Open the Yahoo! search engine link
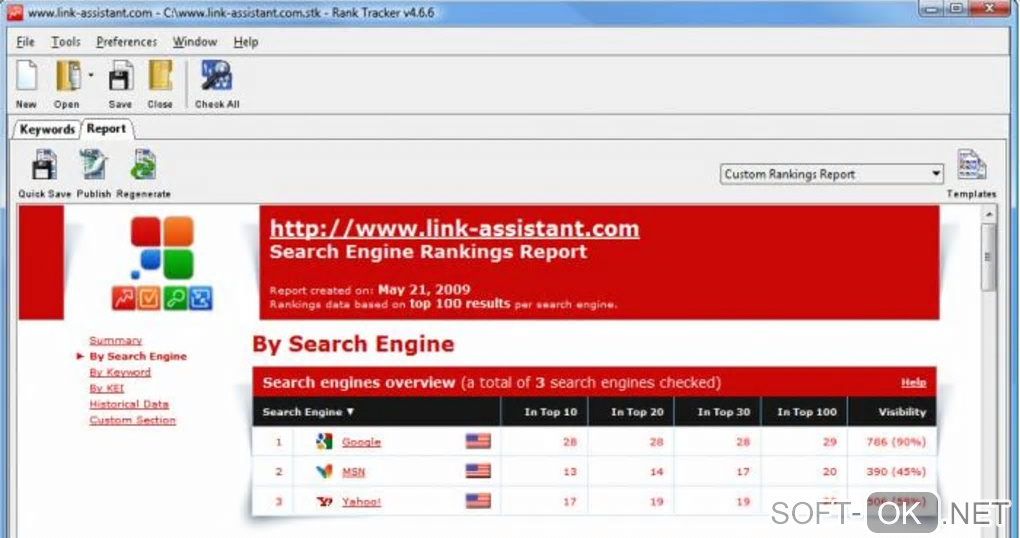This screenshot has width=1020, height=538. click(361, 502)
